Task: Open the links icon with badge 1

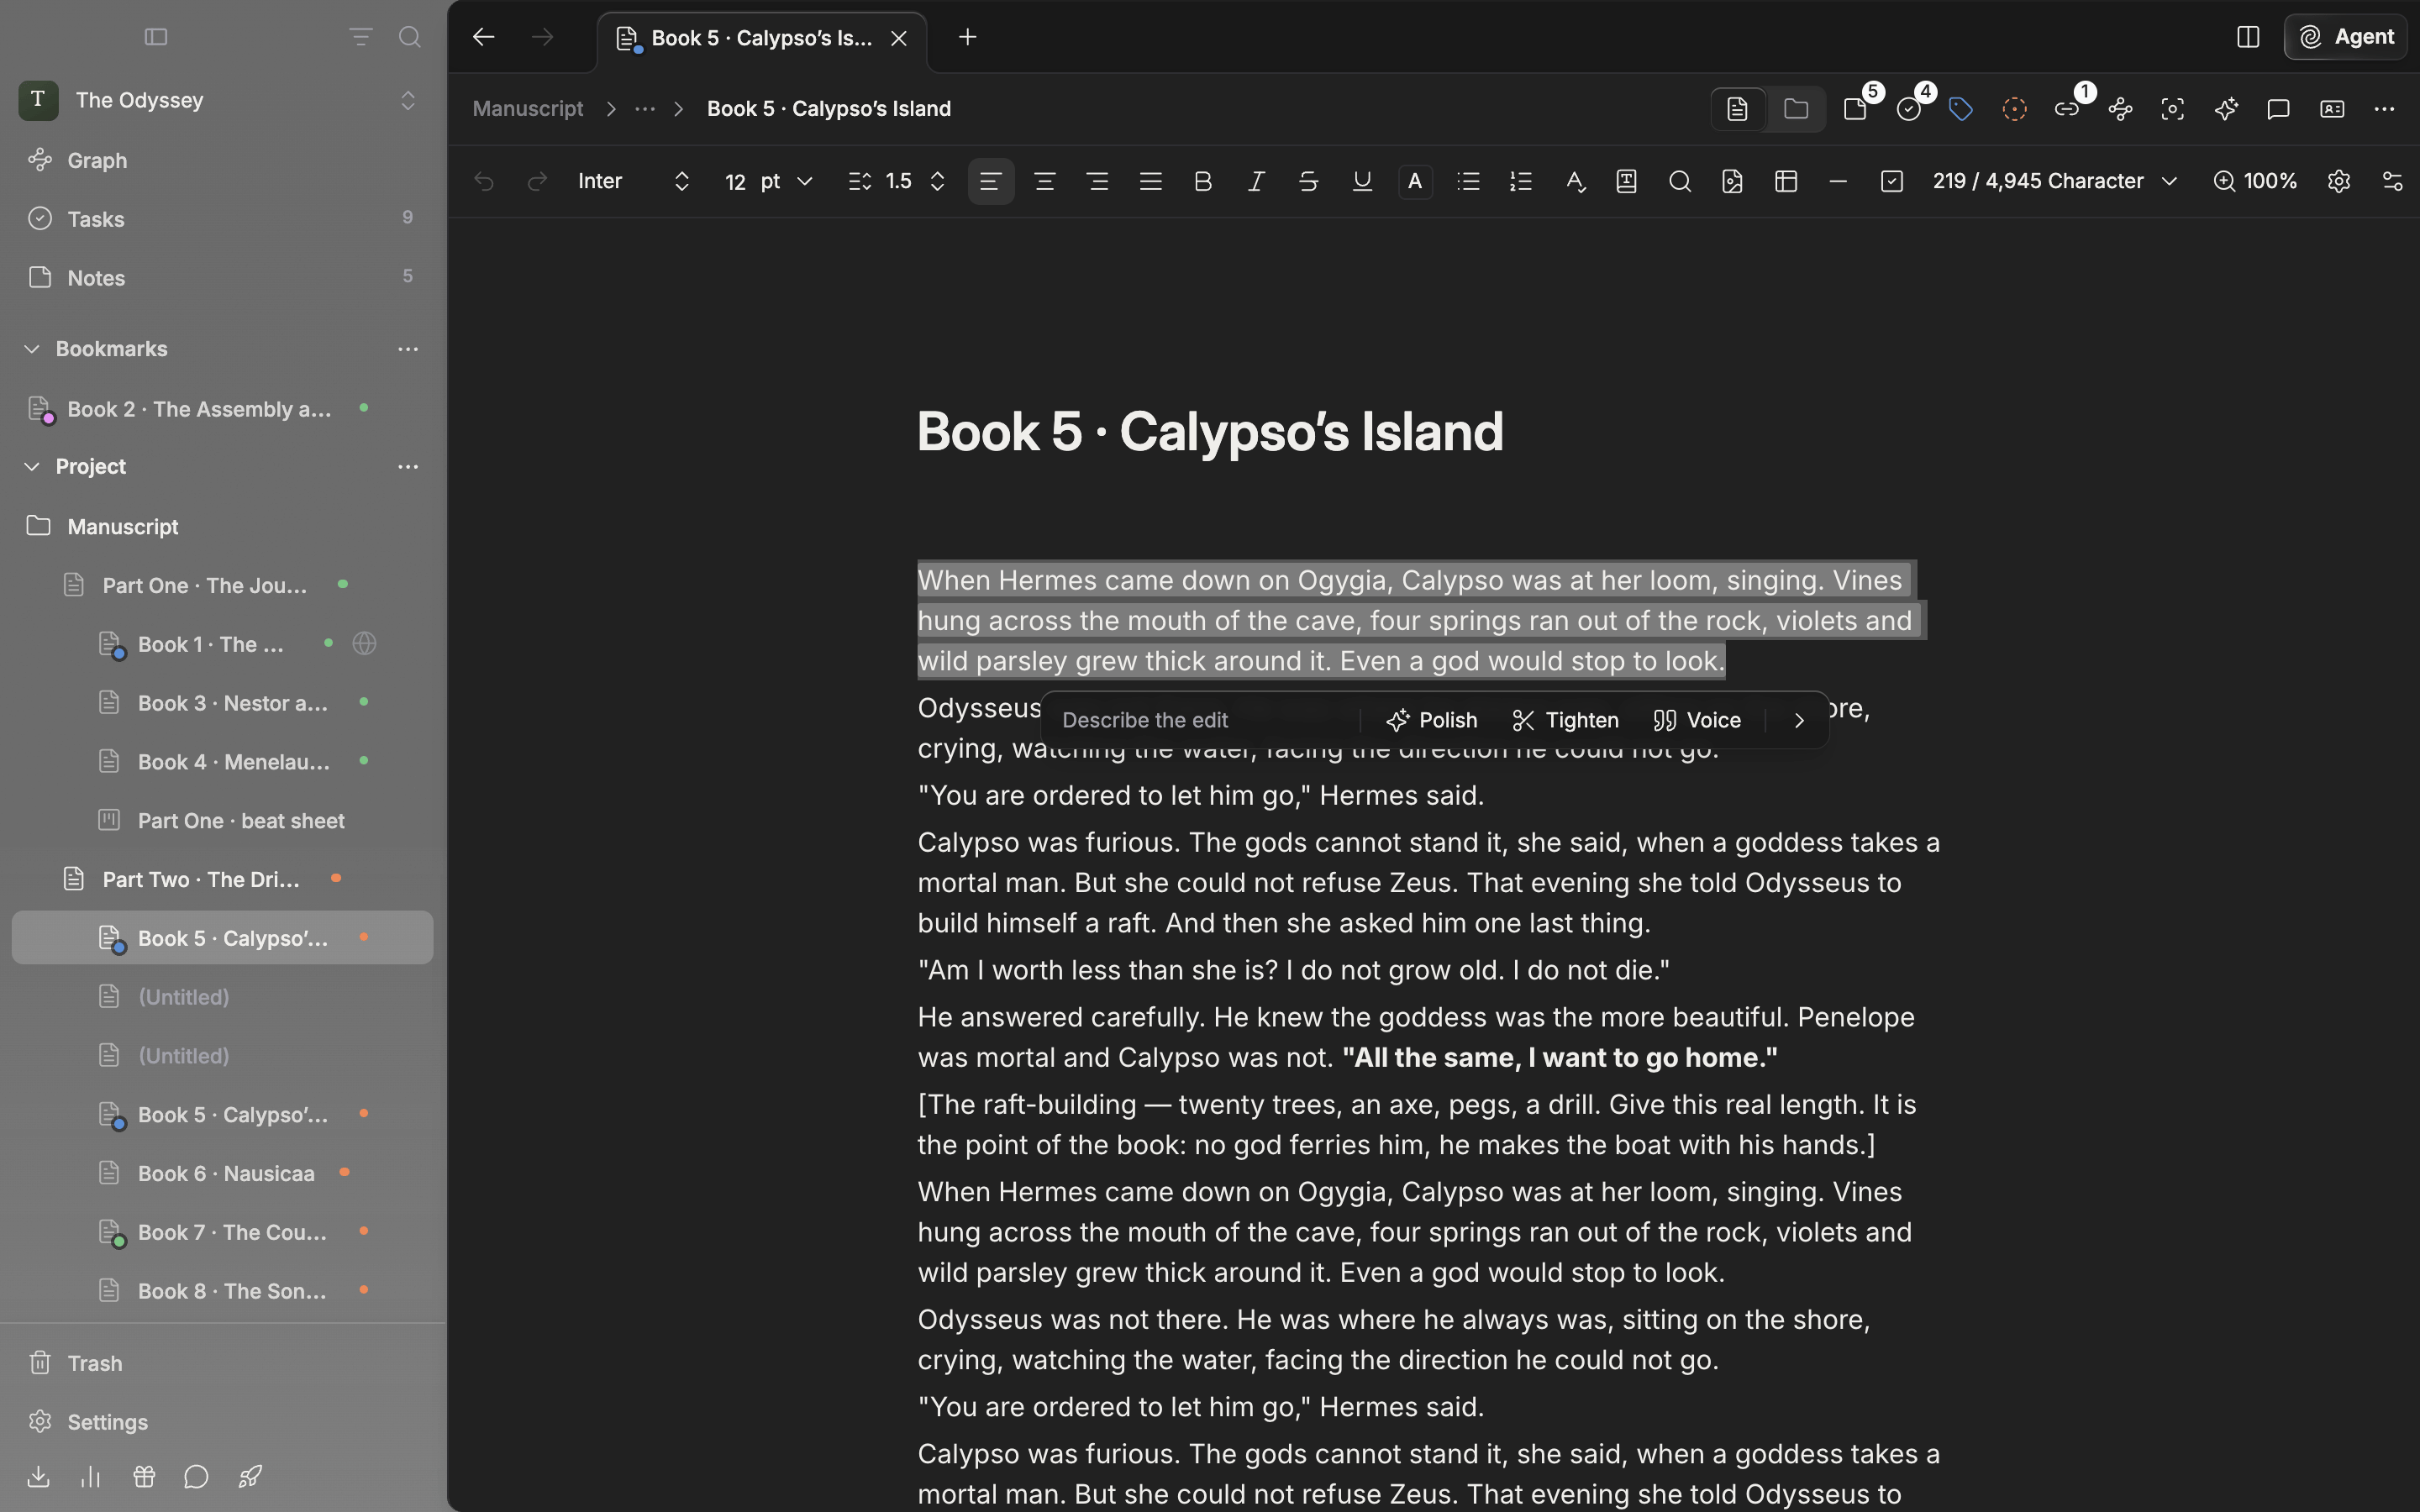Action: (2067, 109)
